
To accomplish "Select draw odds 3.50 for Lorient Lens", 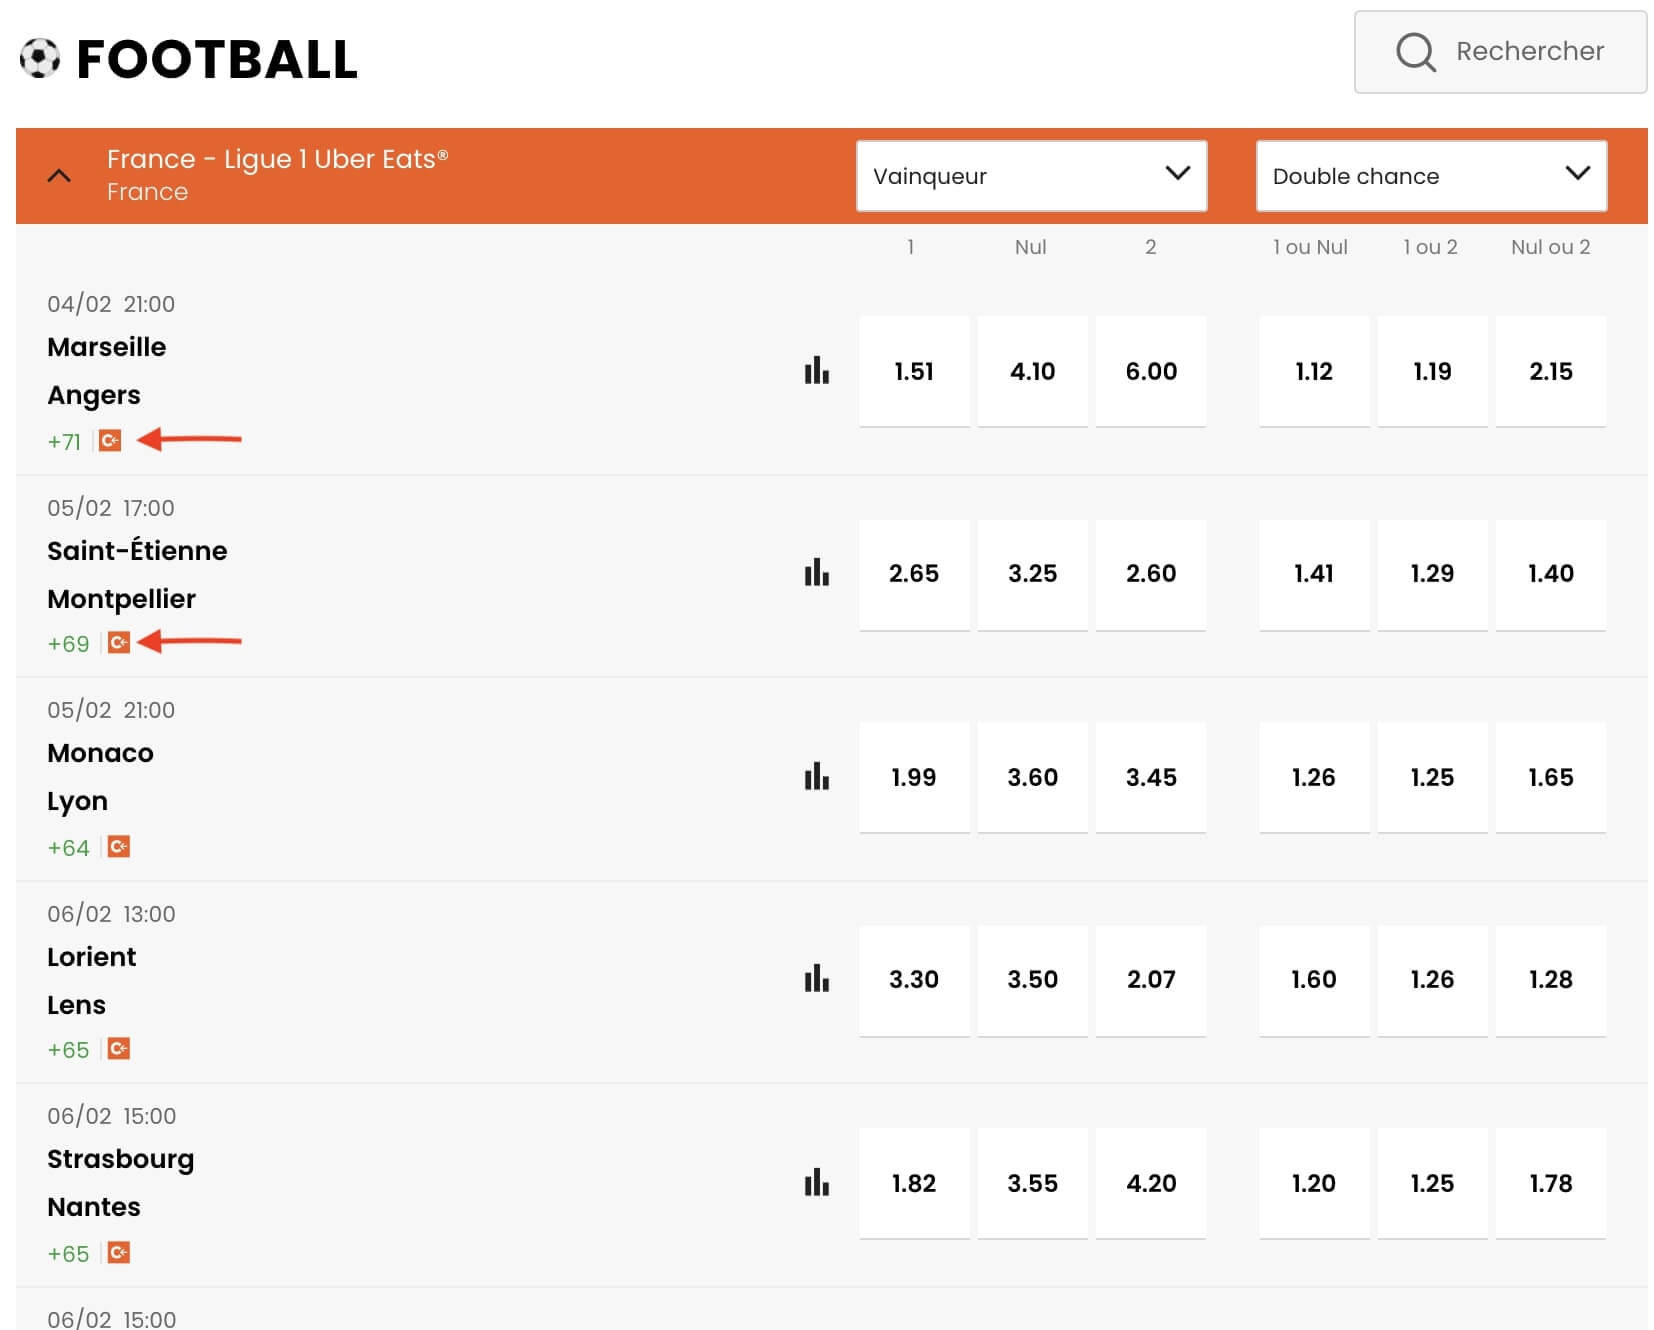I will coord(1032,980).
